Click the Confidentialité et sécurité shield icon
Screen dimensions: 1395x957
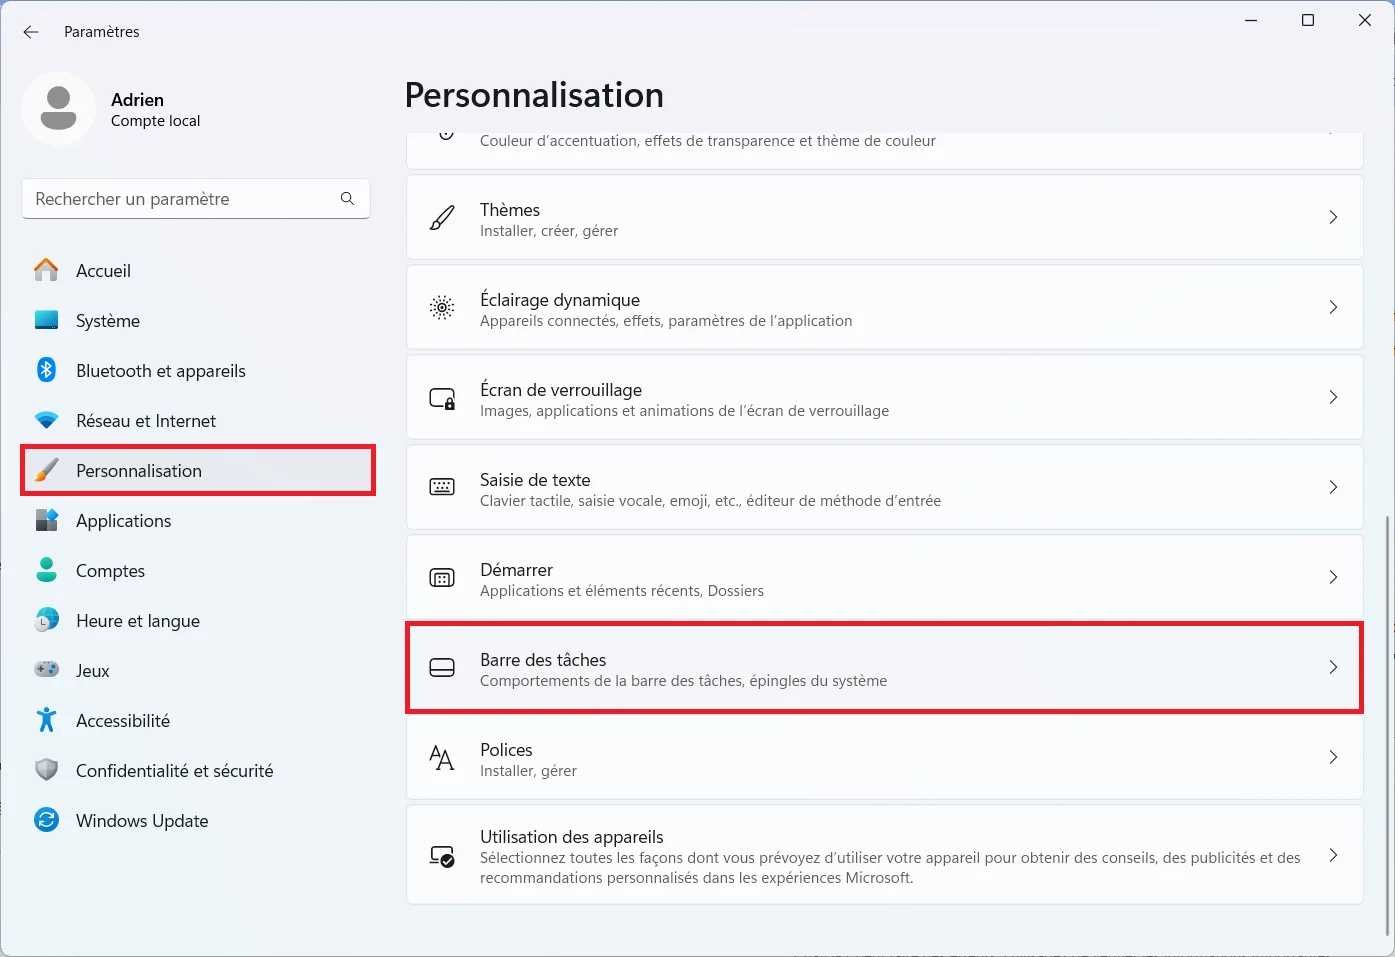46,770
